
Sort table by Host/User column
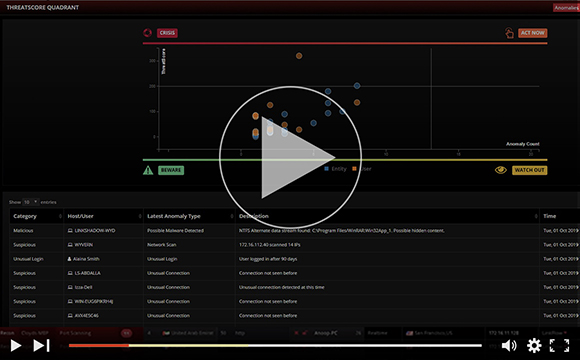(104, 216)
